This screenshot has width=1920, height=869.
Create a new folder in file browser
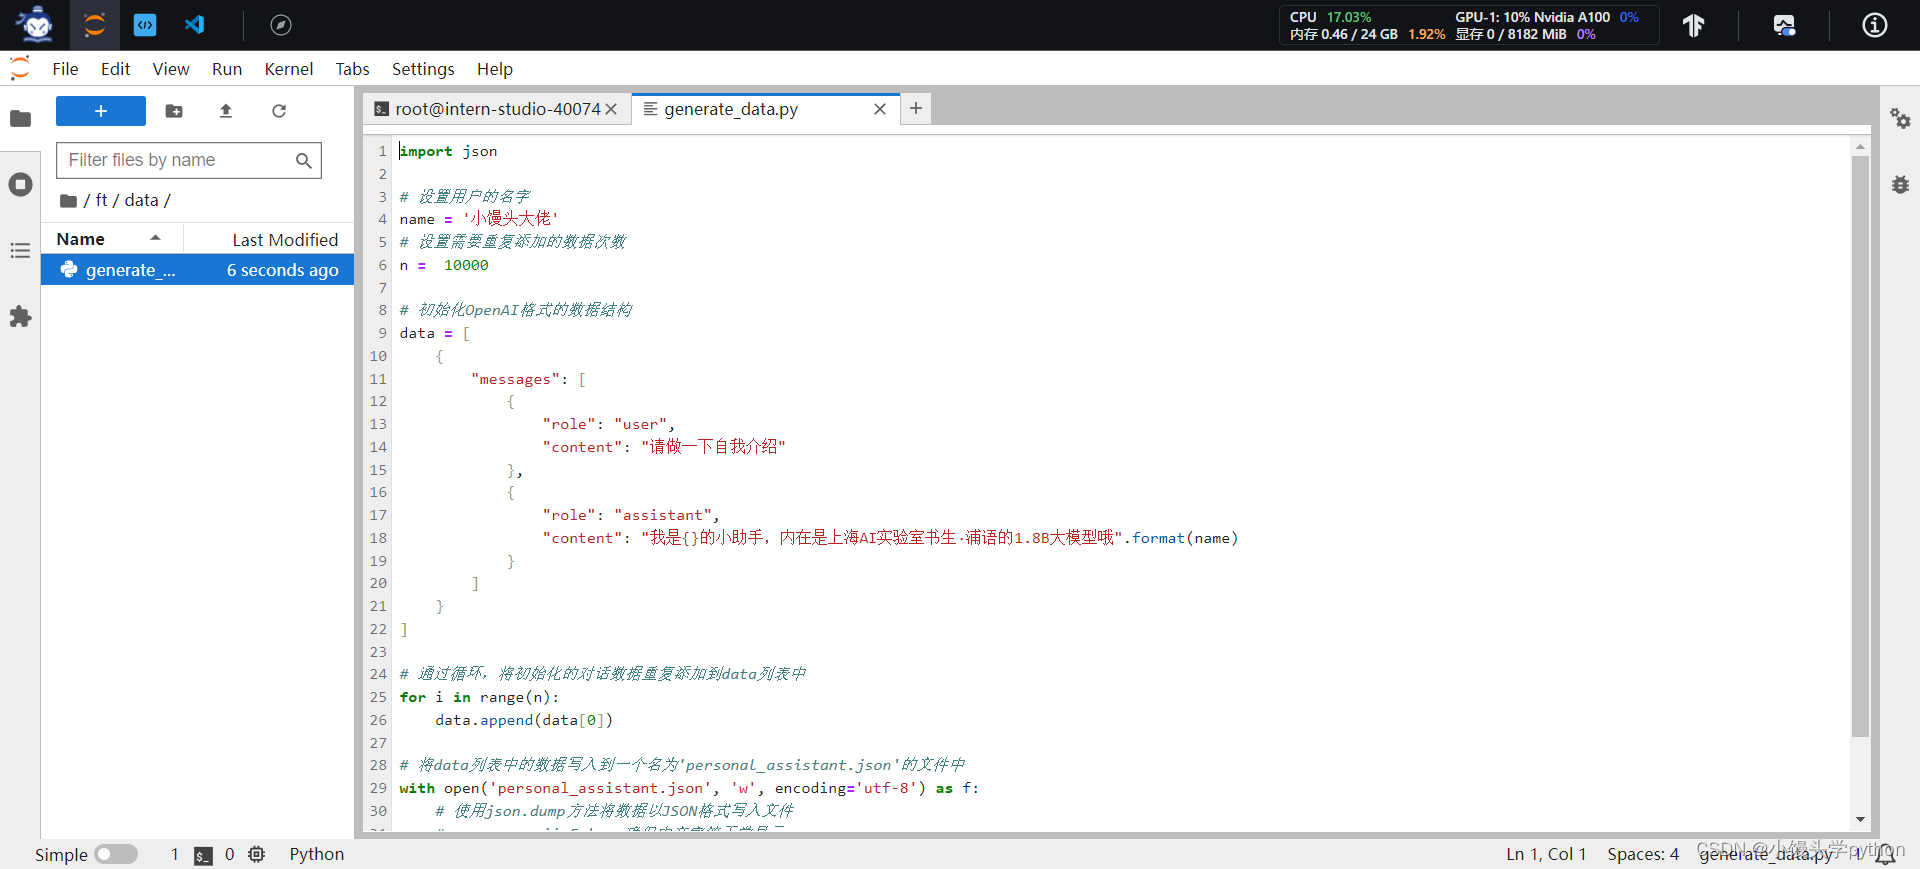coord(174,111)
